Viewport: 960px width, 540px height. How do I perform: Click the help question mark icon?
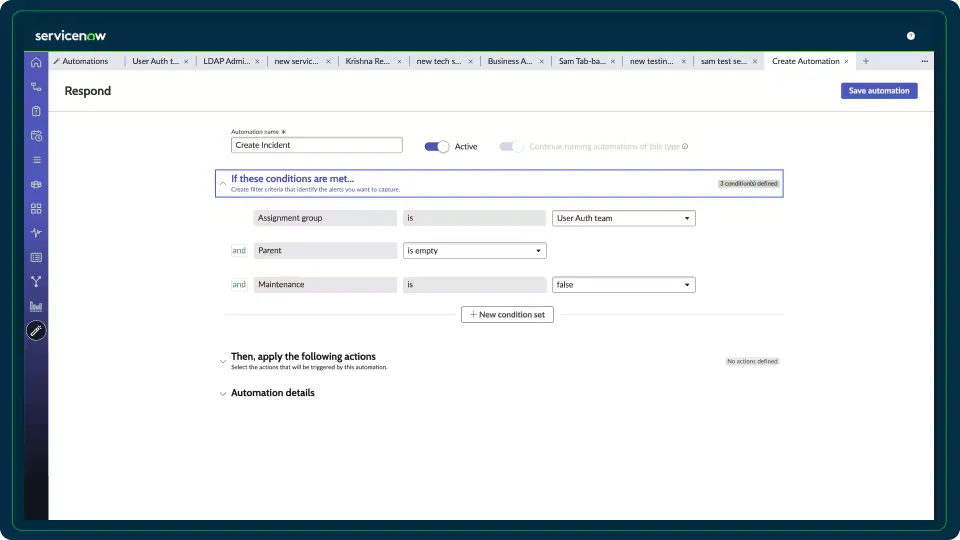tap(910, 36)
